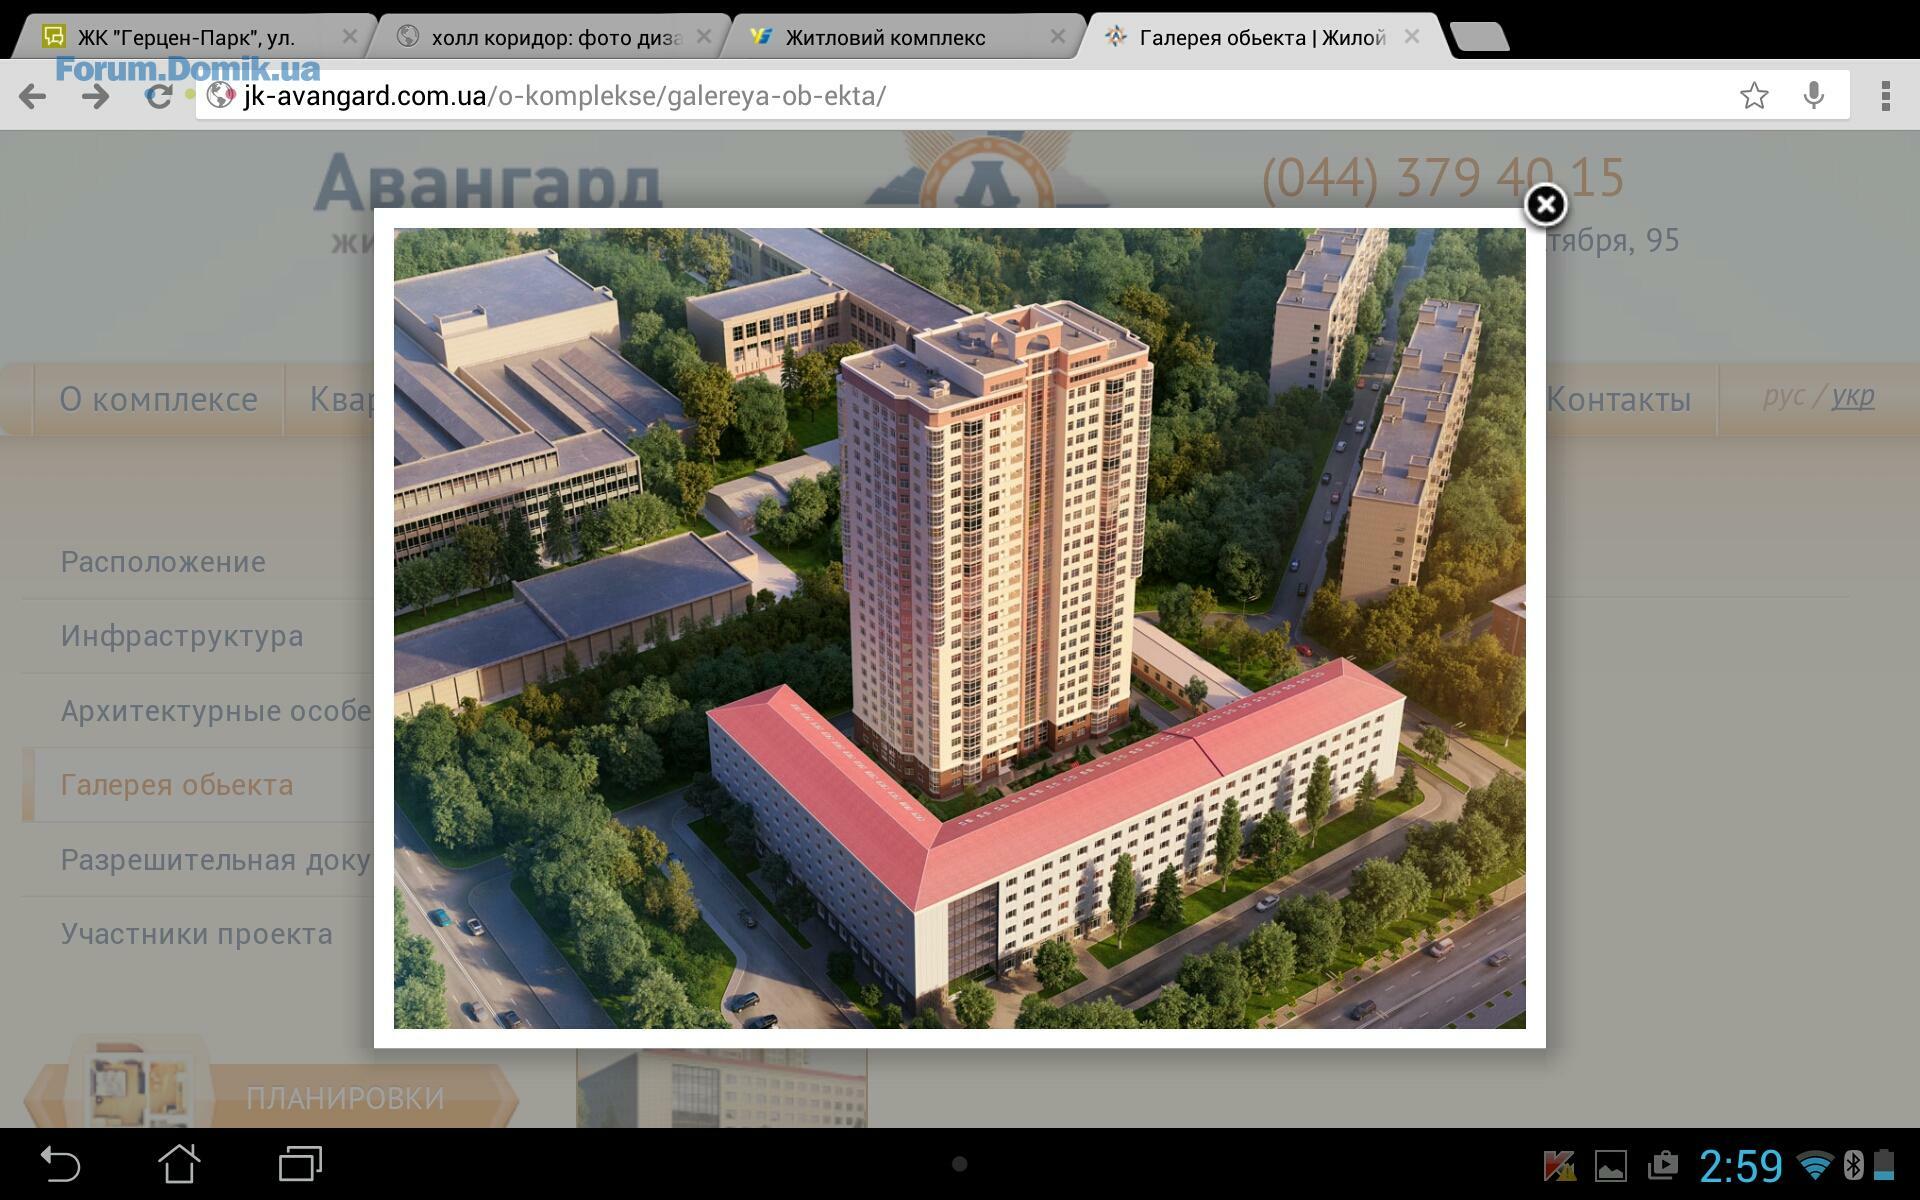Open the browser three-dot menu
The height and width of the screenshot is (1200, 1920).
[x=1885, y=96]
